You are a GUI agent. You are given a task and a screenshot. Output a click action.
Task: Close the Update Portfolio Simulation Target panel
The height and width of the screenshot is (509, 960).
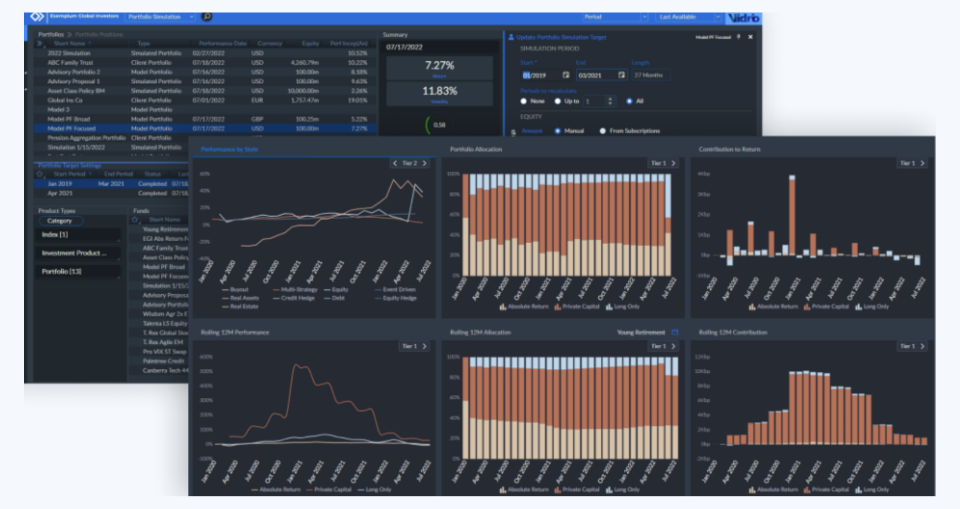click(x=750, y=37)
